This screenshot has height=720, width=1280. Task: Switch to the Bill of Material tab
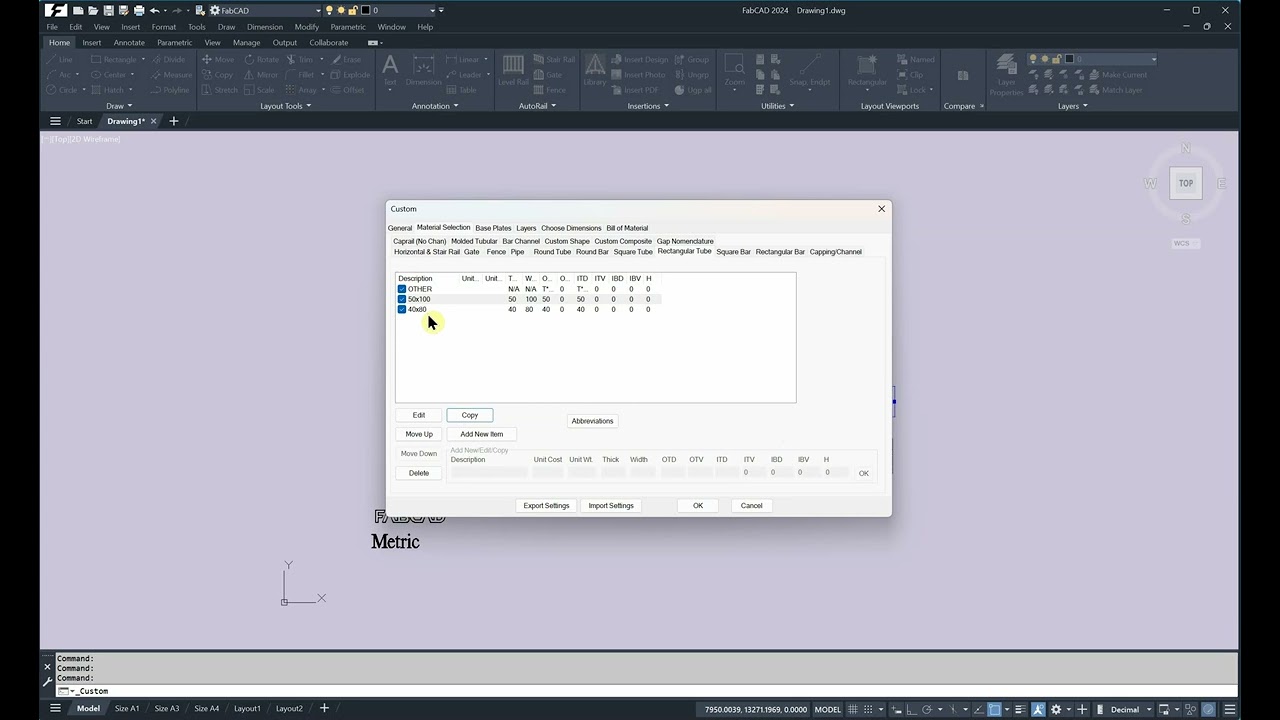(x=627, y=228)
